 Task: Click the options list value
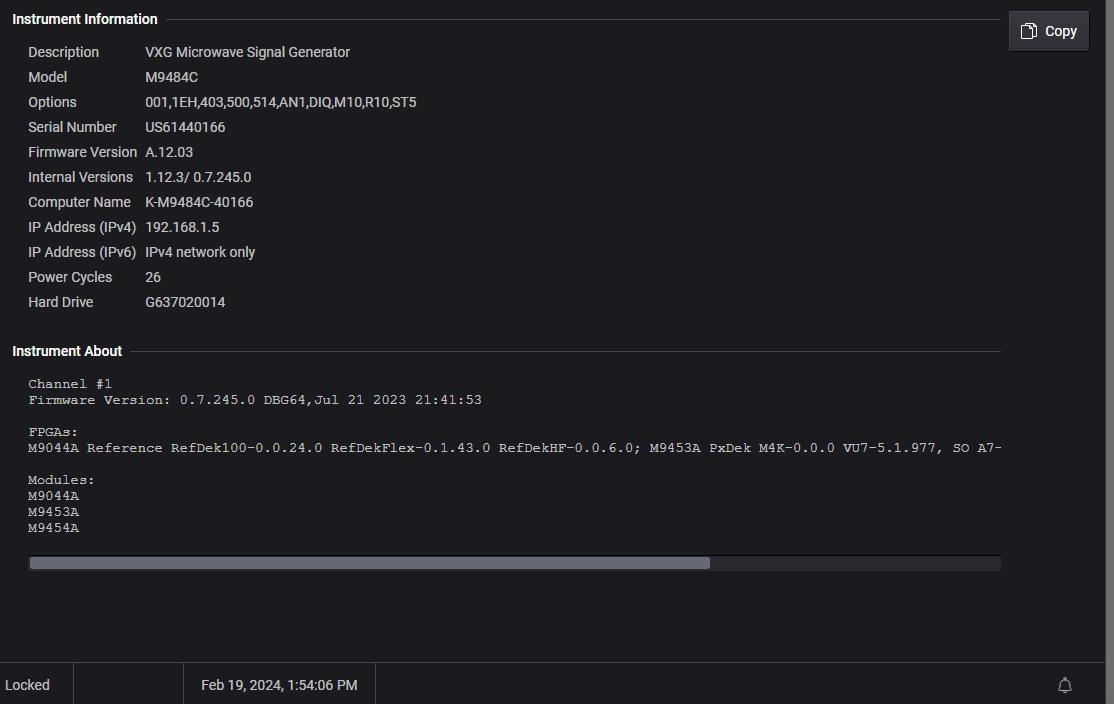[280, 102]
